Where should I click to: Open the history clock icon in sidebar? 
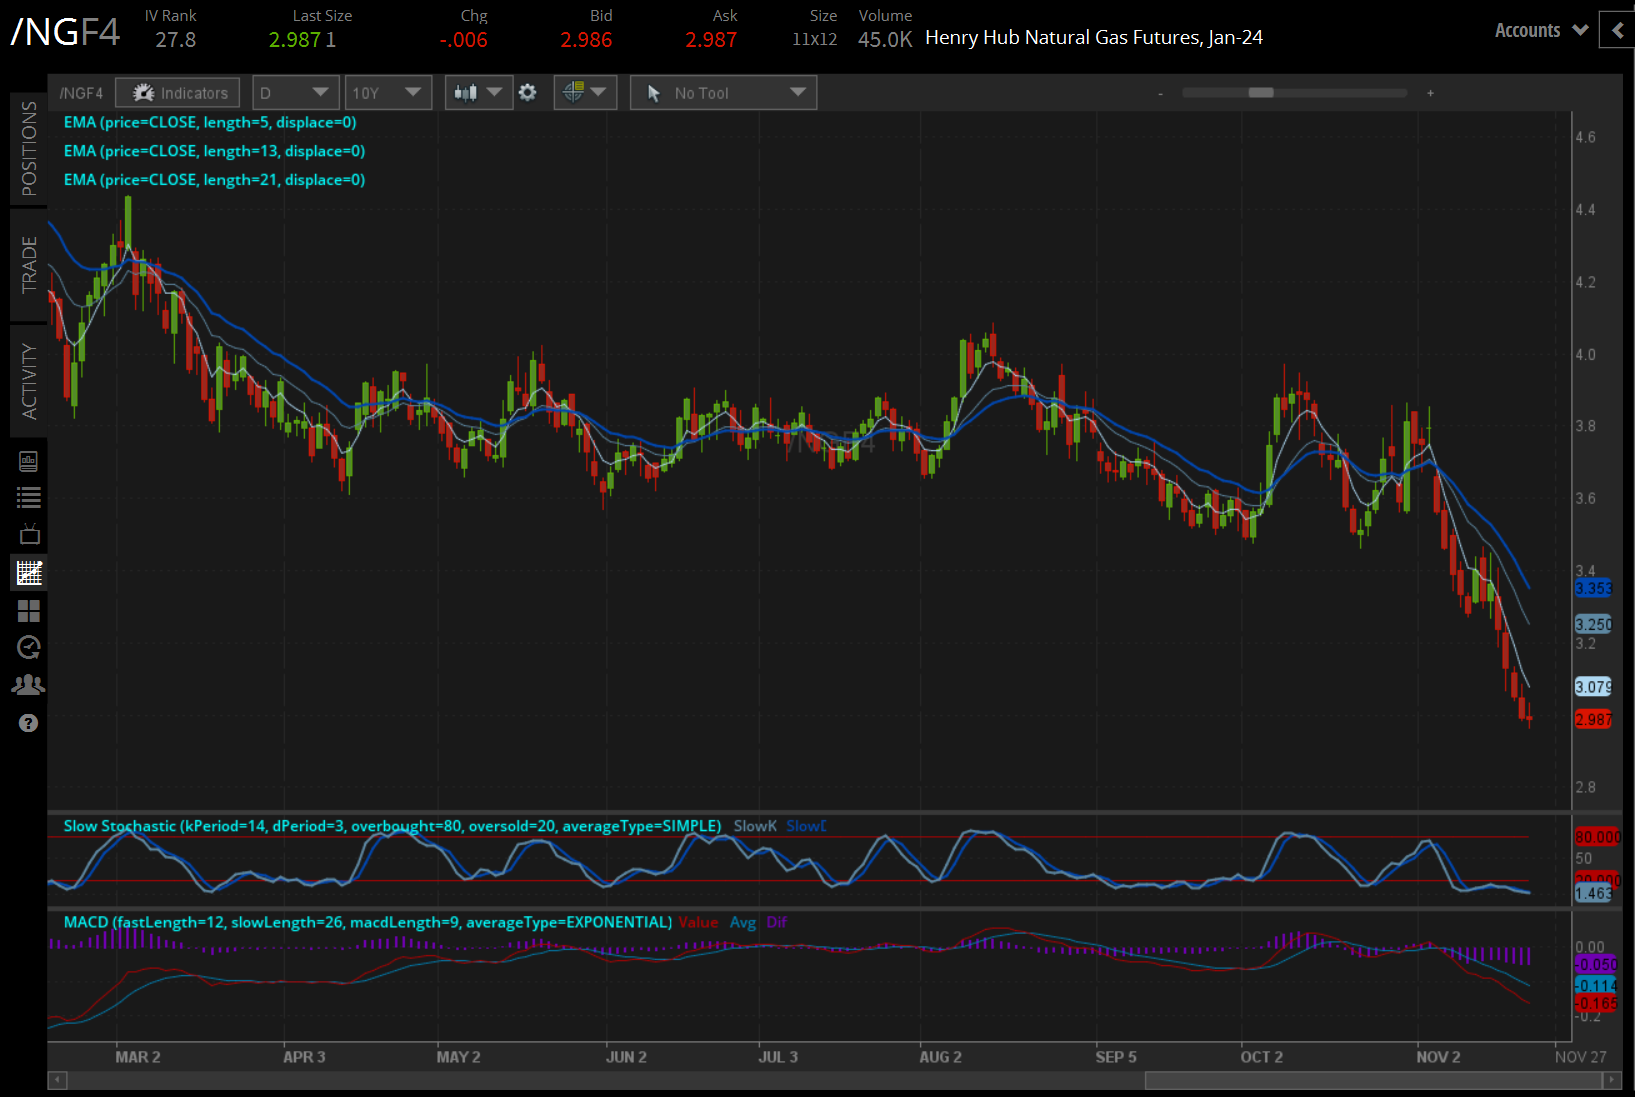[28, 648]
